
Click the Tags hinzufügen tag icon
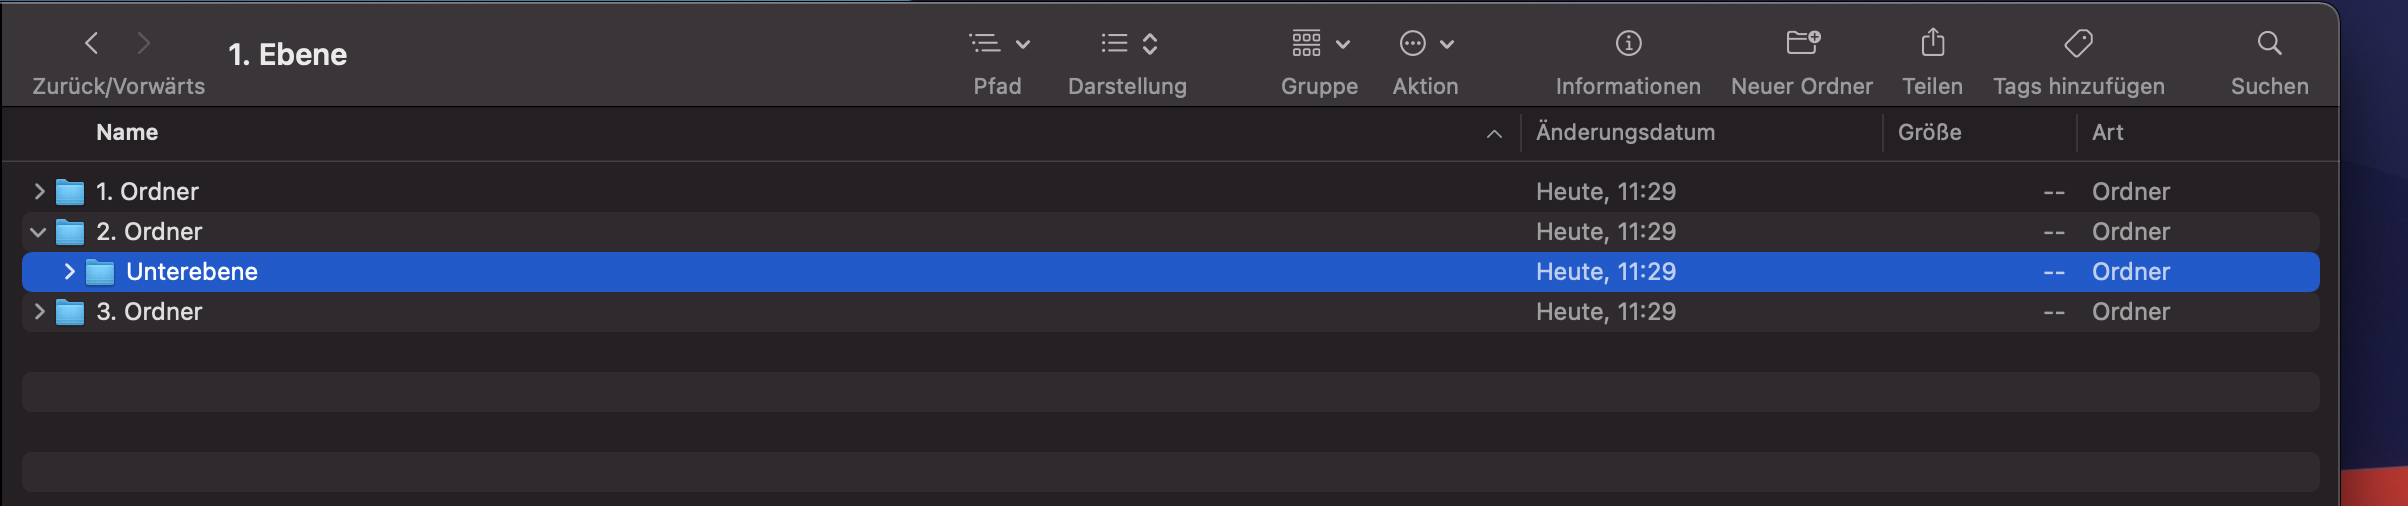tap(2078, 43)
